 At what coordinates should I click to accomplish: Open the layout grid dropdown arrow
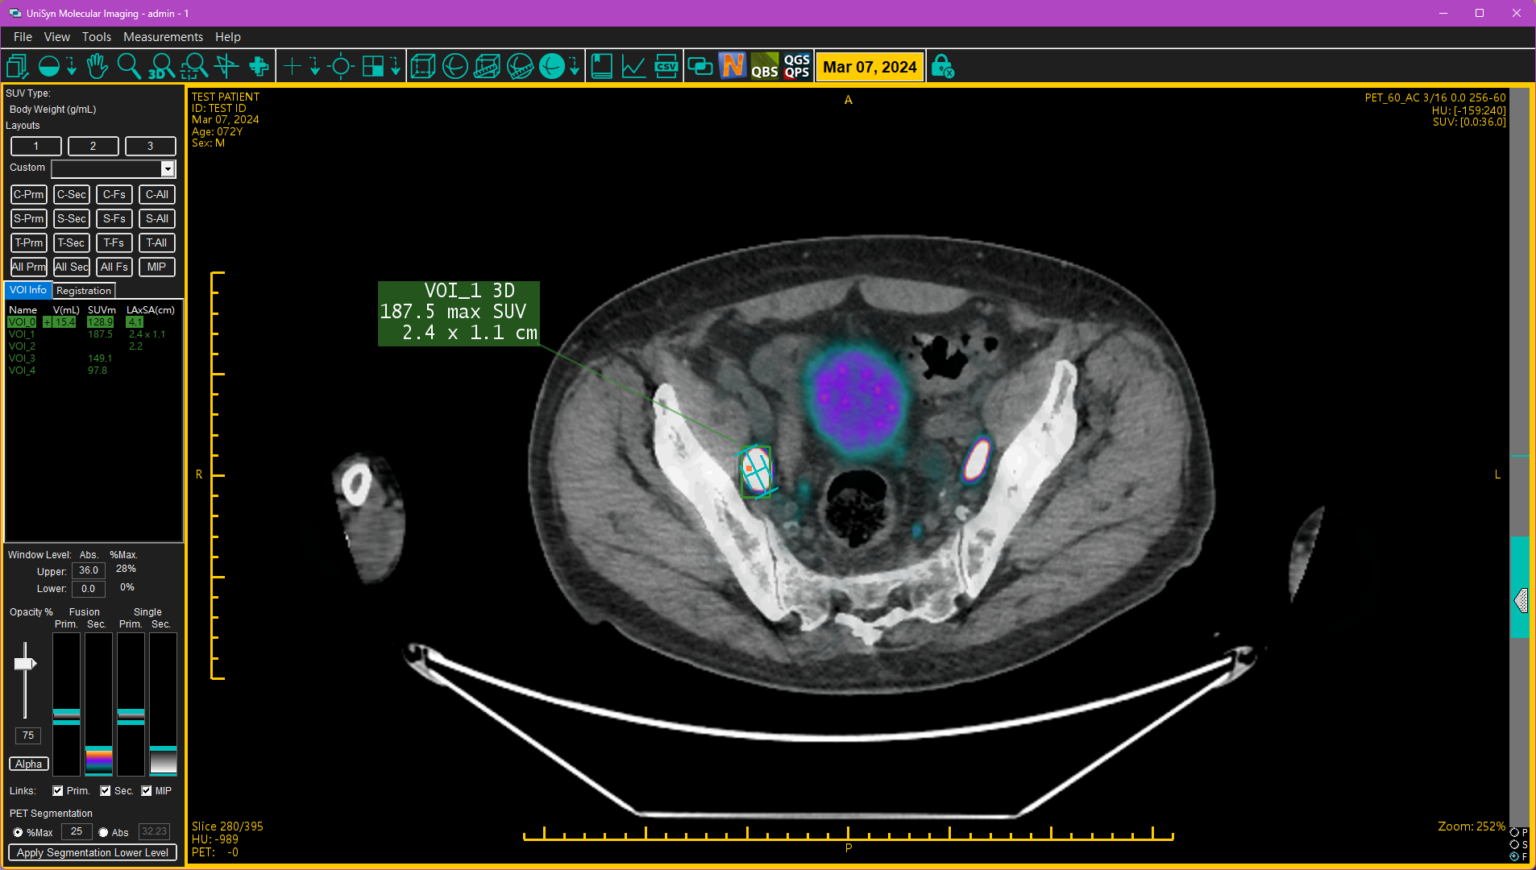click(394, 66)
